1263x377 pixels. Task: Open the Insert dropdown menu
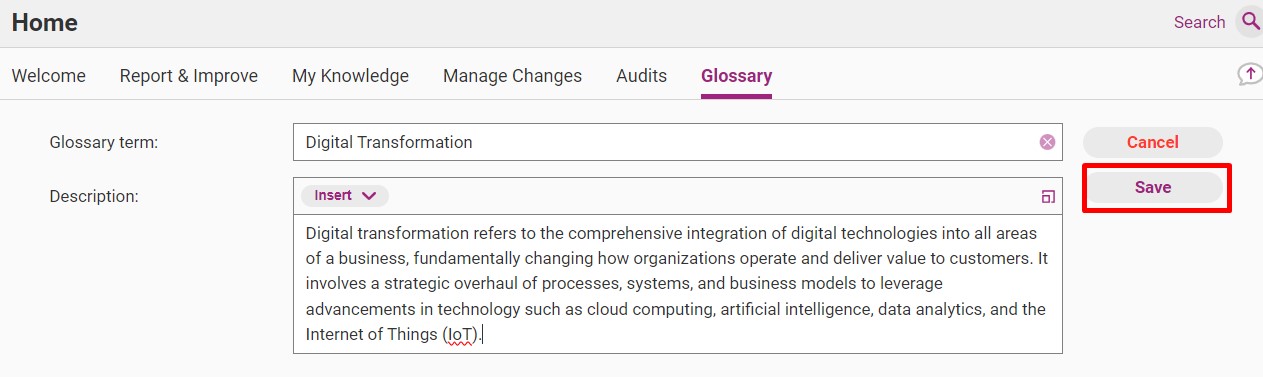pos(345,196)
